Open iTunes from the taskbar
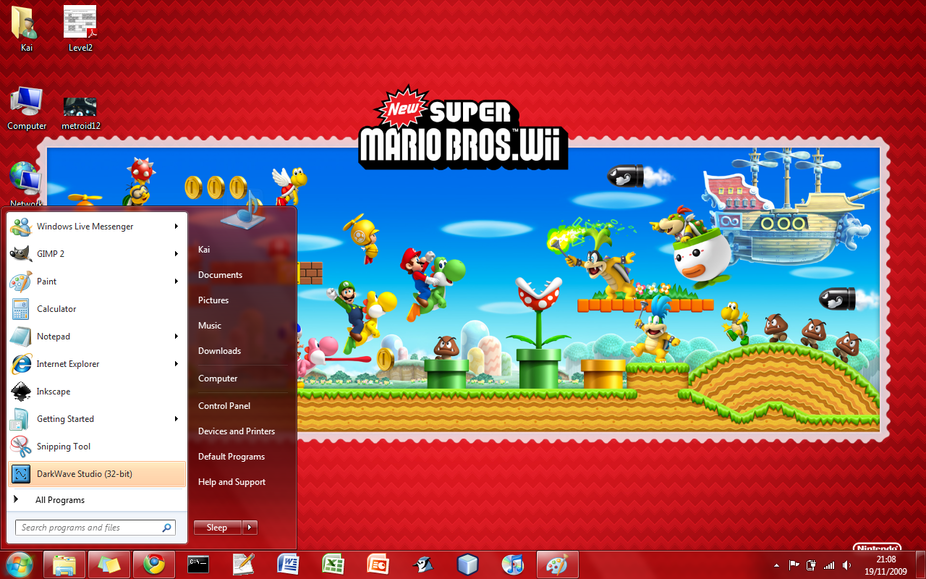 [x=513, y=564]
